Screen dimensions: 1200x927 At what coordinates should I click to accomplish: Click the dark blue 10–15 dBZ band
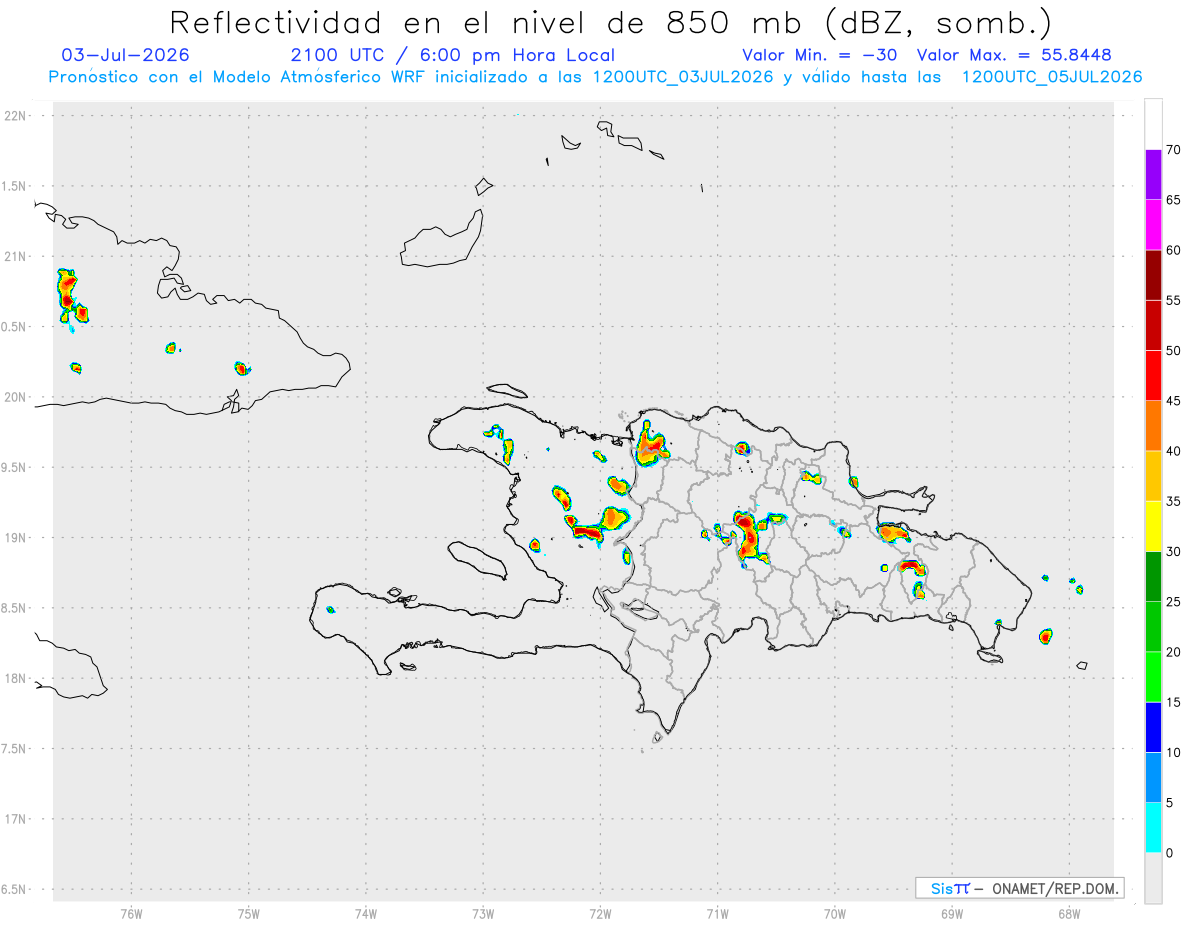click(x=1153, y=727)
